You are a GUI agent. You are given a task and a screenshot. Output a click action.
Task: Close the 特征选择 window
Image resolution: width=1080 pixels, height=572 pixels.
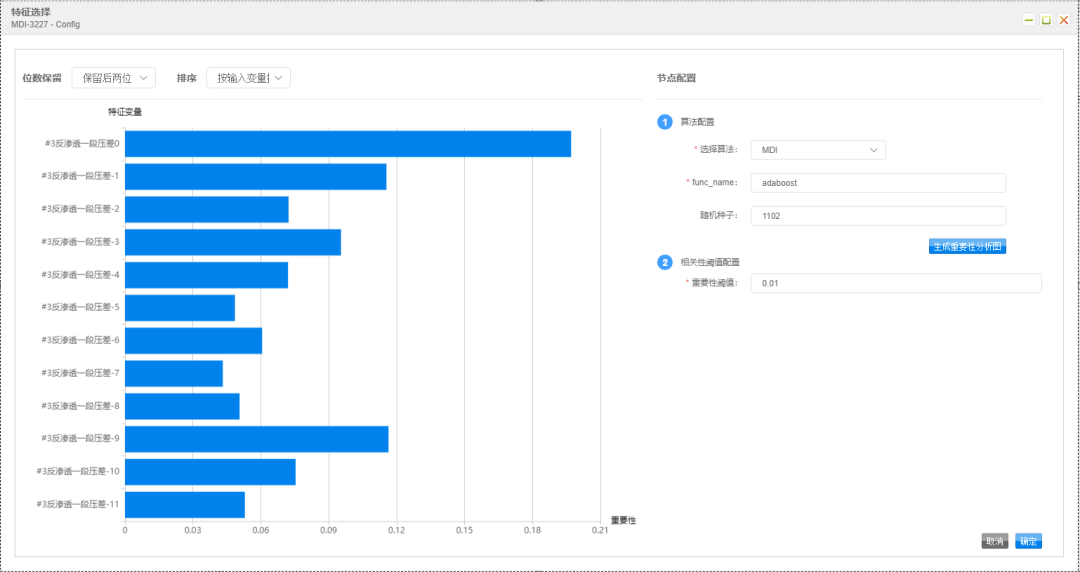(1063, 20)
